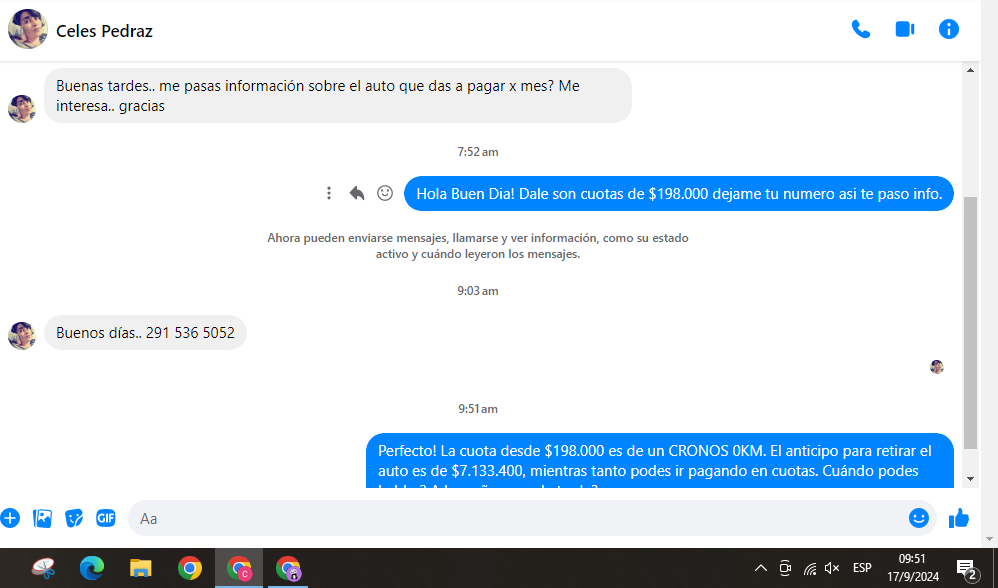Click the Aa message input field
Viewport: 998px width, 588px height.
[520, 518]
